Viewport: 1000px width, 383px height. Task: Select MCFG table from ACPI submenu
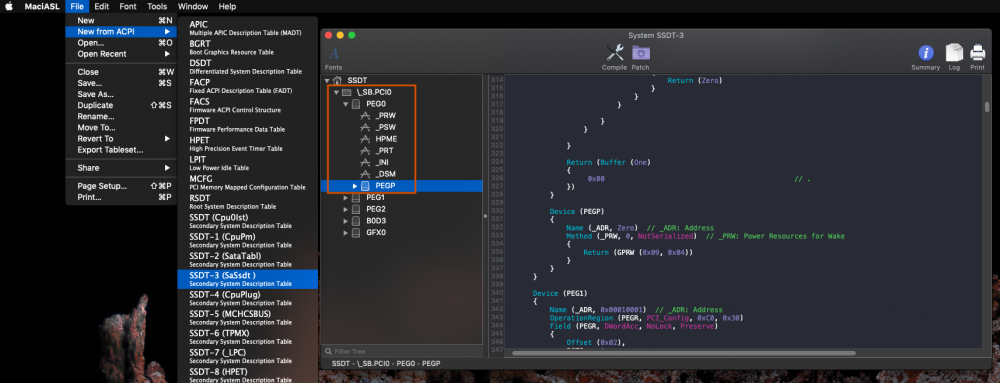coord(247,182)
